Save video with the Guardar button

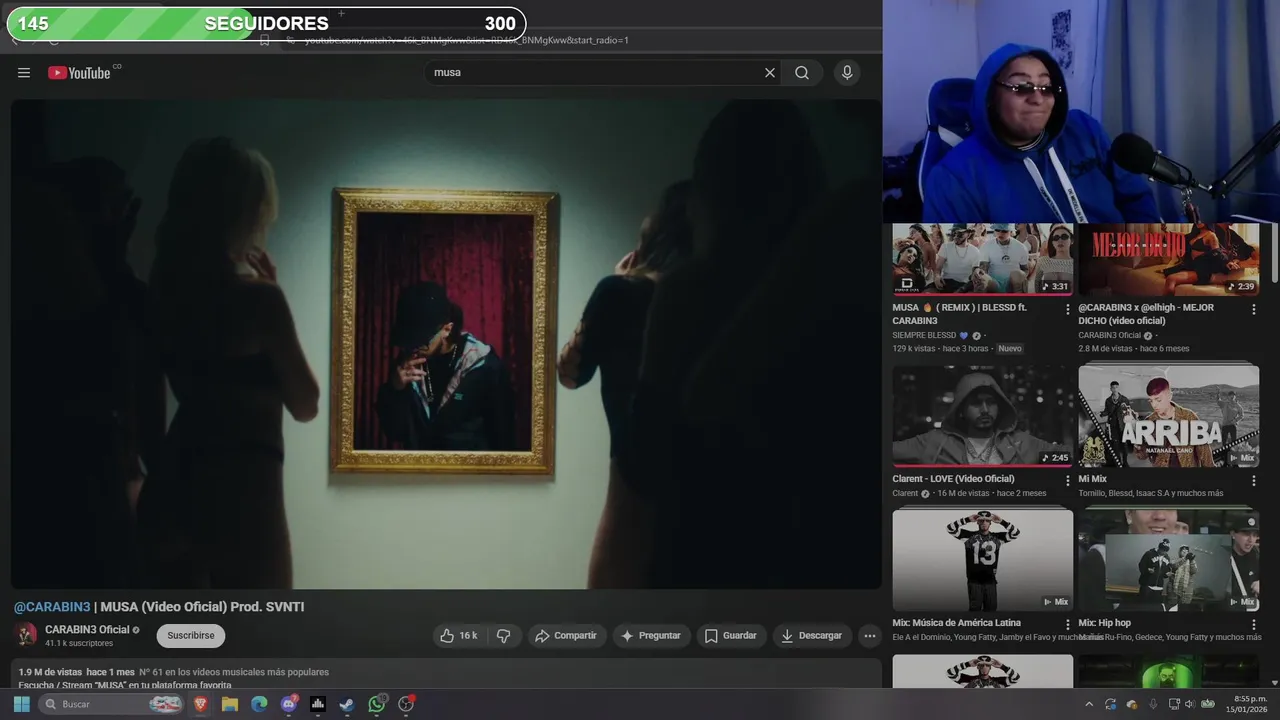click(x=731, y=636)
